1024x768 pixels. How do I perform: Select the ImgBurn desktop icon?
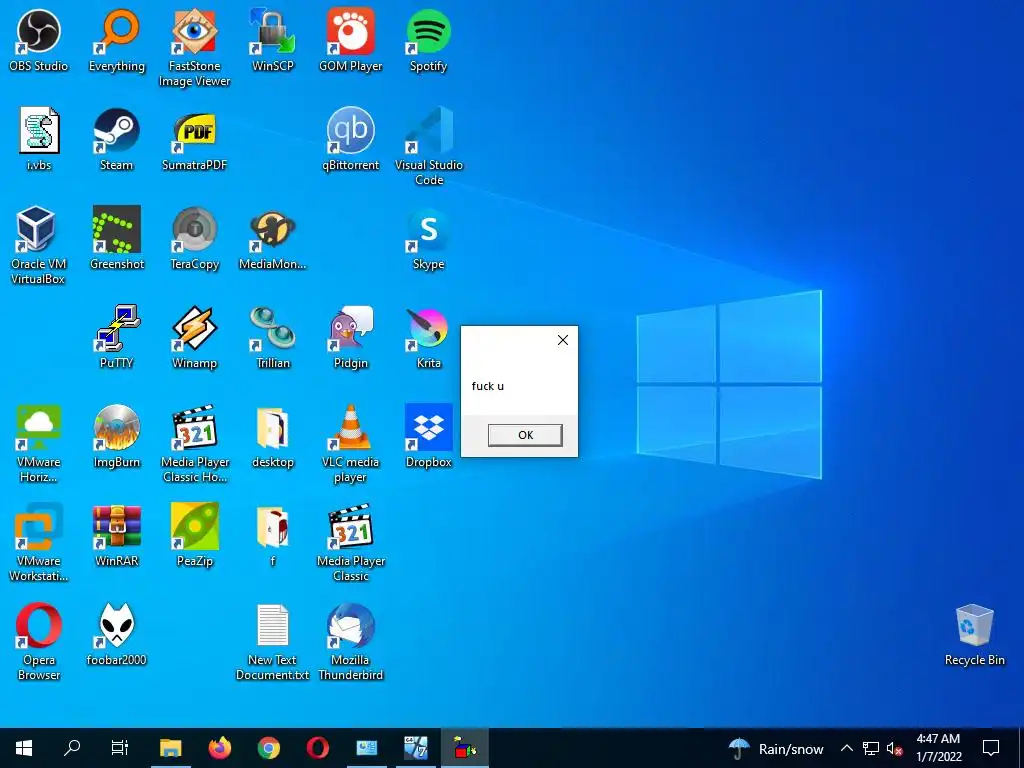(x=117, y=436)
